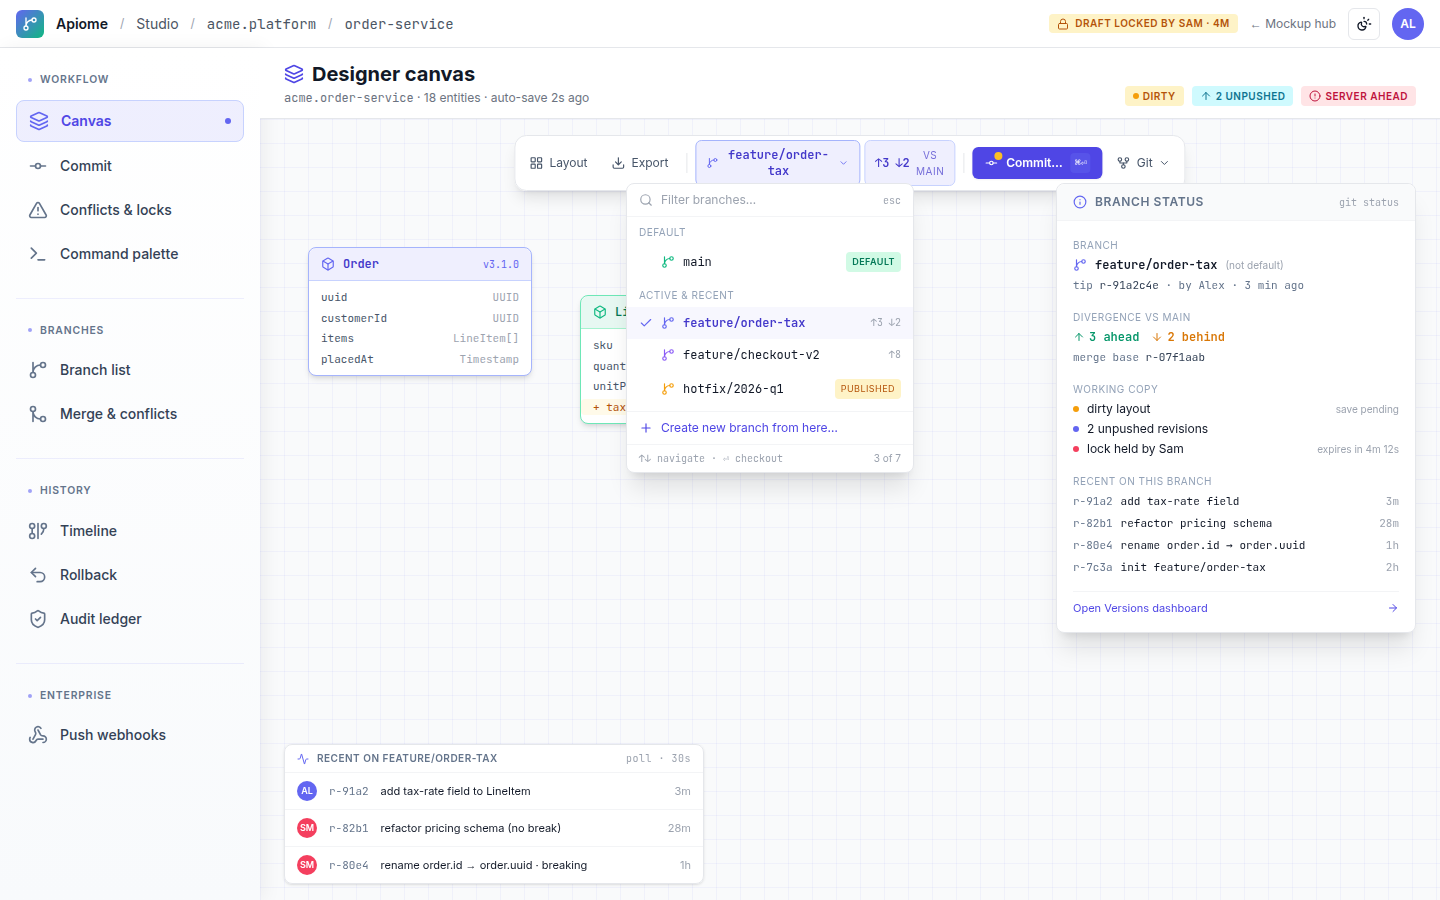Click the hotfix/2026-q1 branch icon
Viewport: 1440px width, 900px height.
(x=668, y=389)
